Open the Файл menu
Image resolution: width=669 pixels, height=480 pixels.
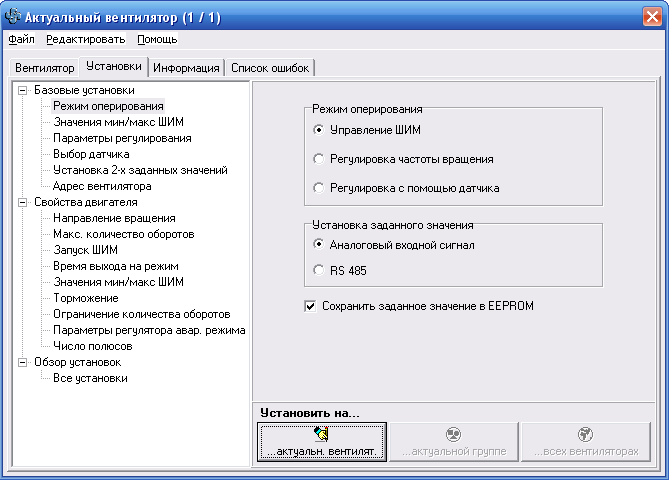click(21, 39)
